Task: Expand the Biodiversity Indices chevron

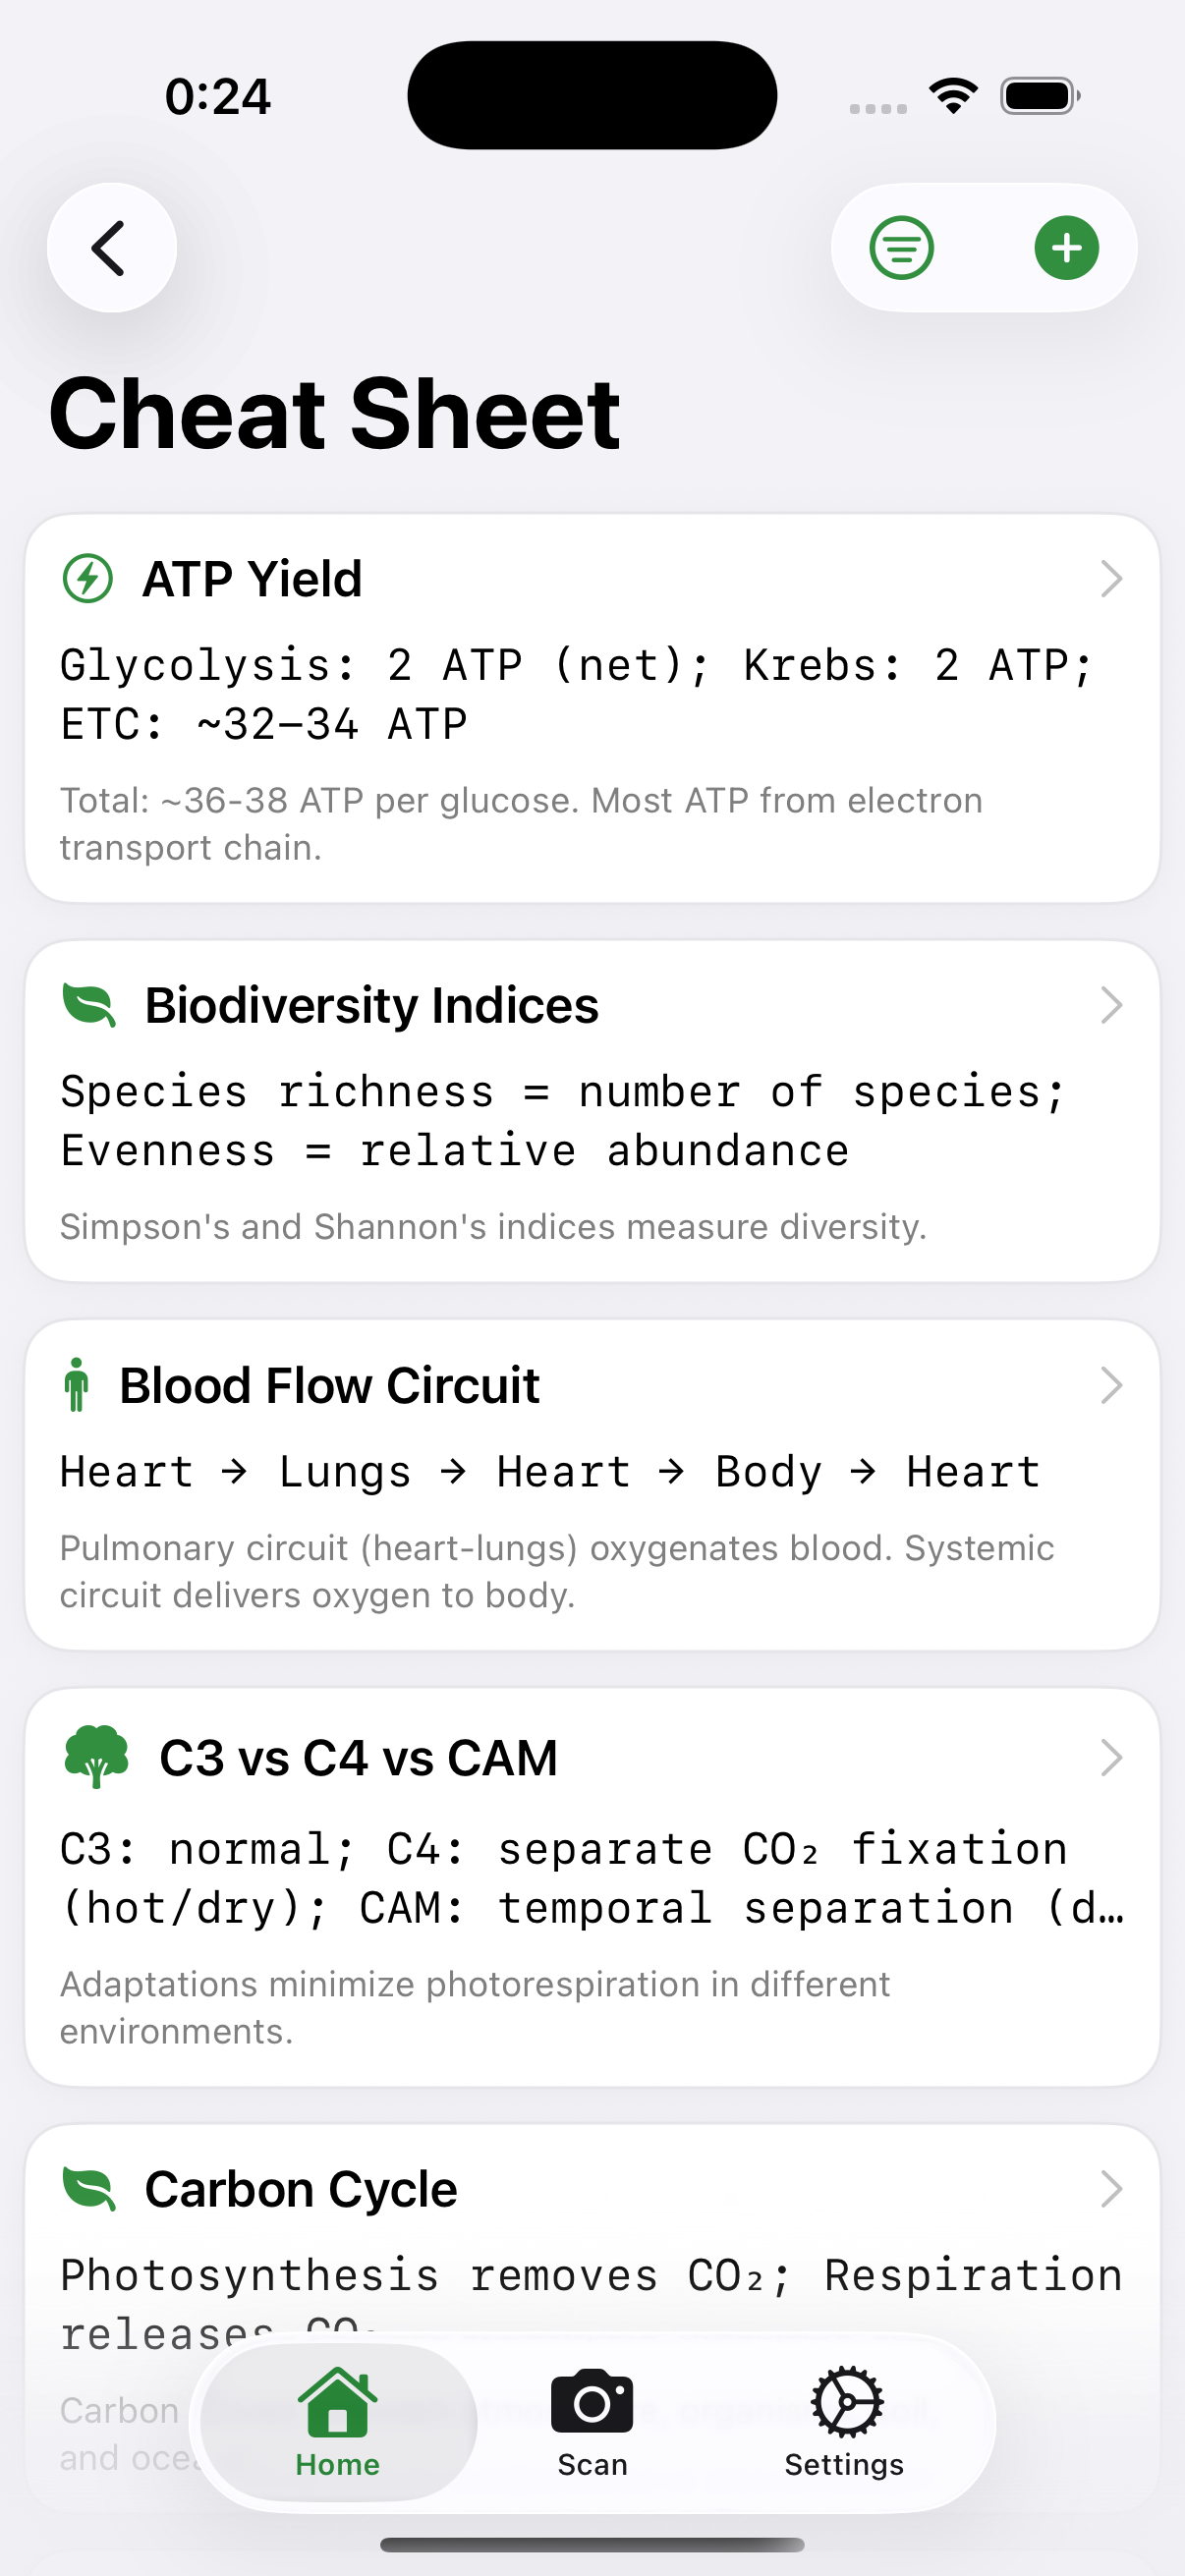Action: point(1111,1005)
